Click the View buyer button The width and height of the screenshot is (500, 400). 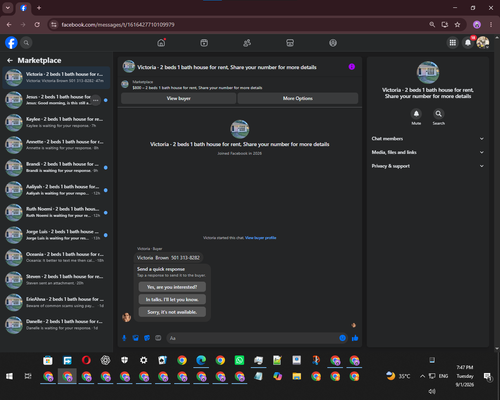click(179, 98)
